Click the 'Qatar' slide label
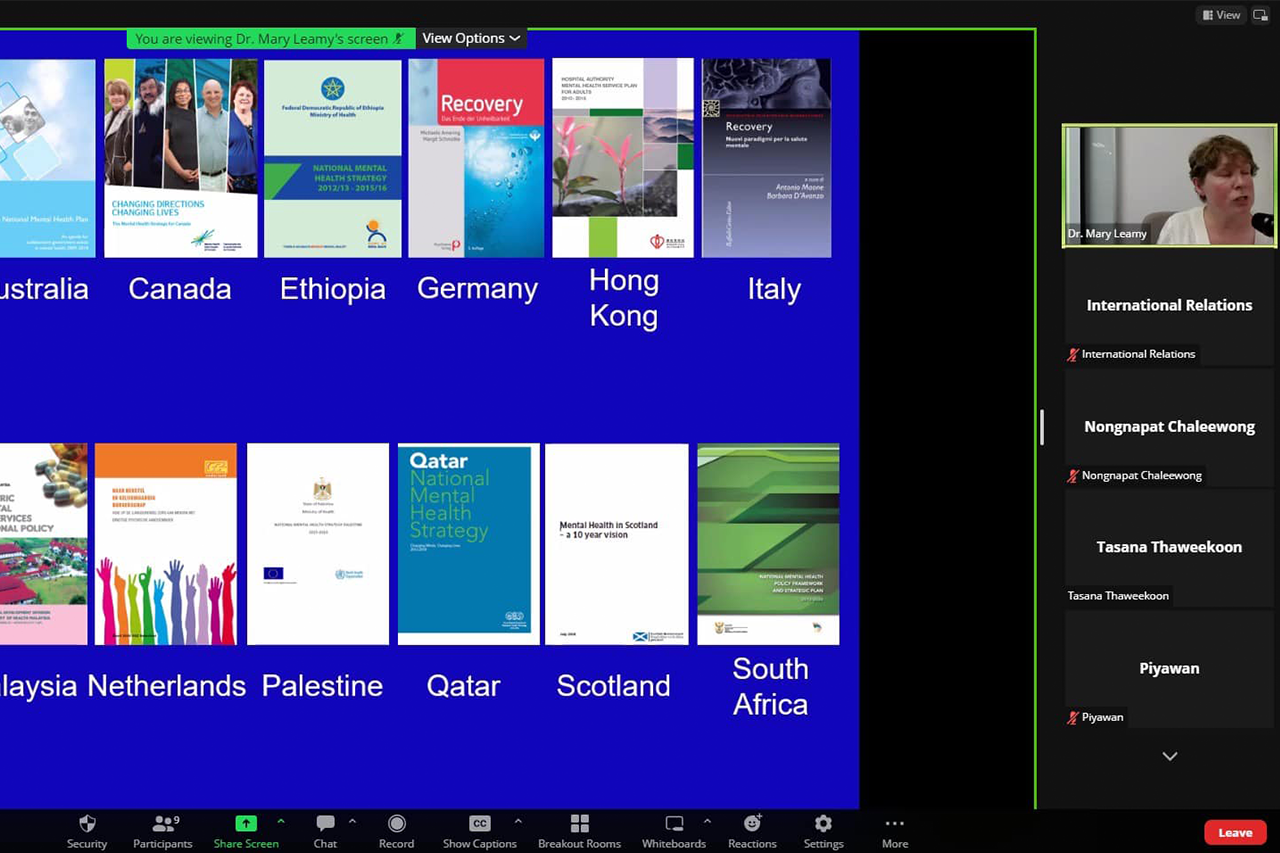 pos(463,686)
